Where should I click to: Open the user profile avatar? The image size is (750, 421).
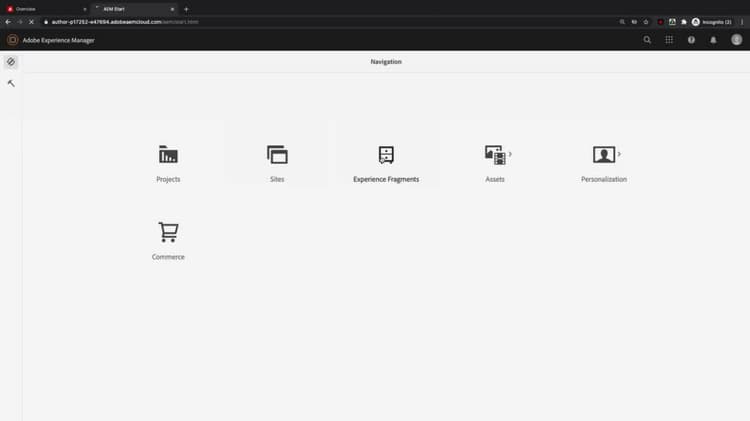pyautogui.click(x=737, y=40)
